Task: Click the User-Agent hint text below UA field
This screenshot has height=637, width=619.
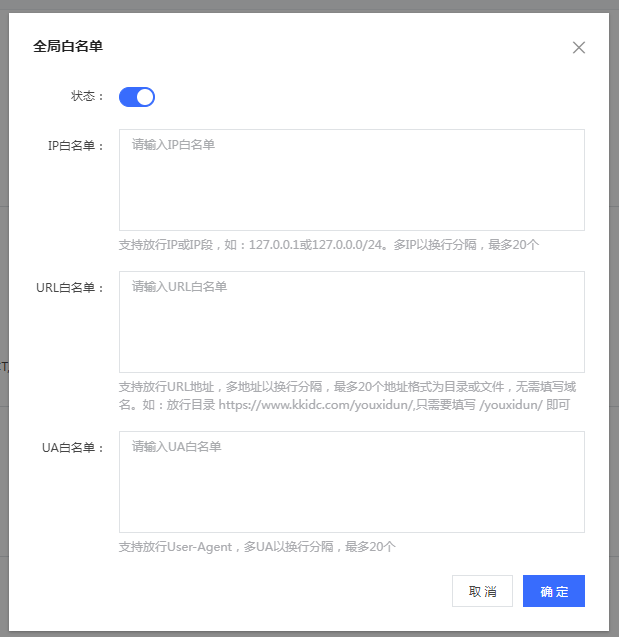Action: [x=257, y=547]
